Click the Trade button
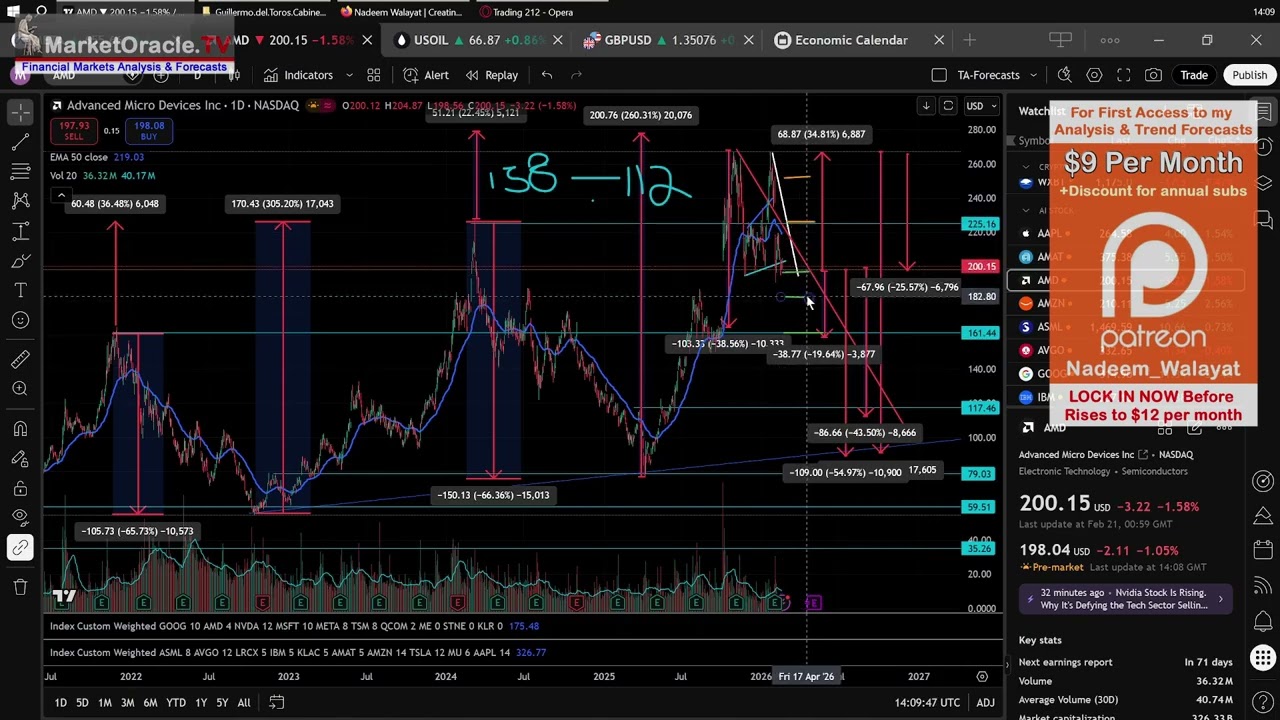The height and width of the screenshot is (720, 1280). tap(1194, 75)
